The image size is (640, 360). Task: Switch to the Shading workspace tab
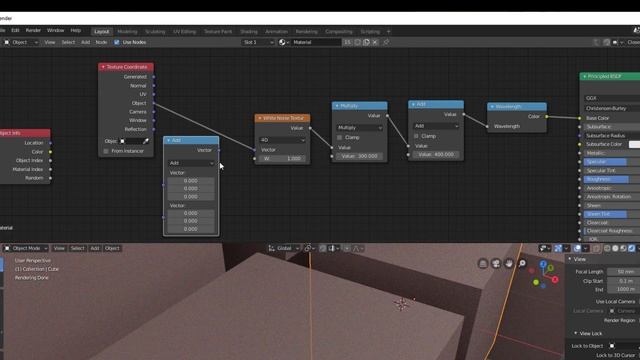[x=249, y=31]
